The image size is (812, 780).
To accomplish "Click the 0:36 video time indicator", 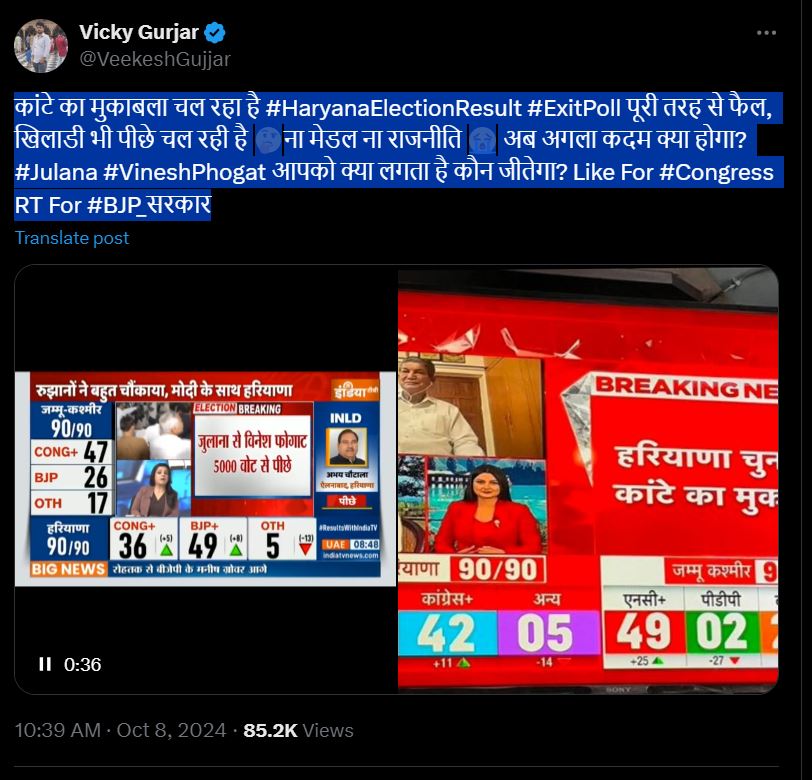I will (82, 665).
